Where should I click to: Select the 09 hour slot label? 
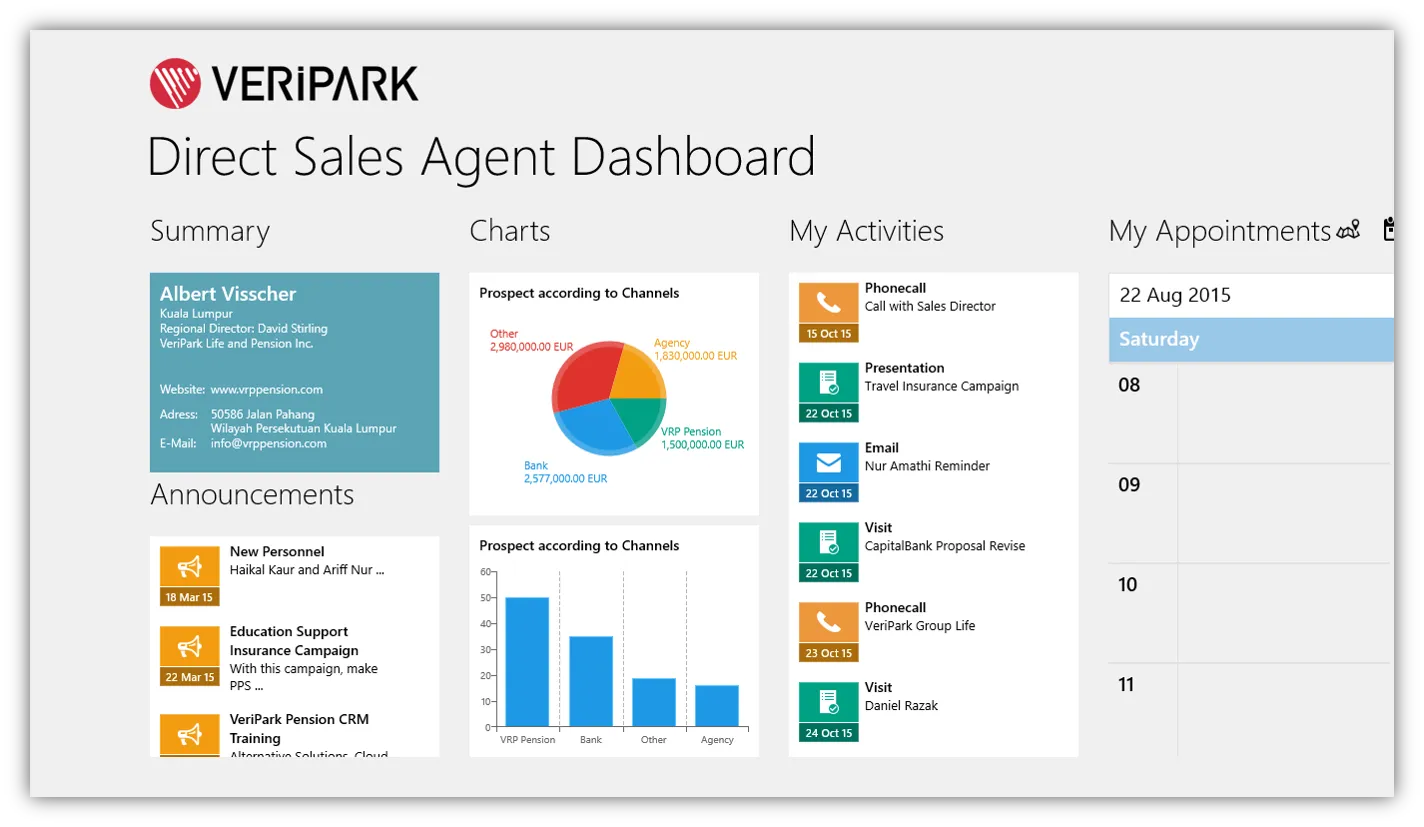tap(1129, 485)
